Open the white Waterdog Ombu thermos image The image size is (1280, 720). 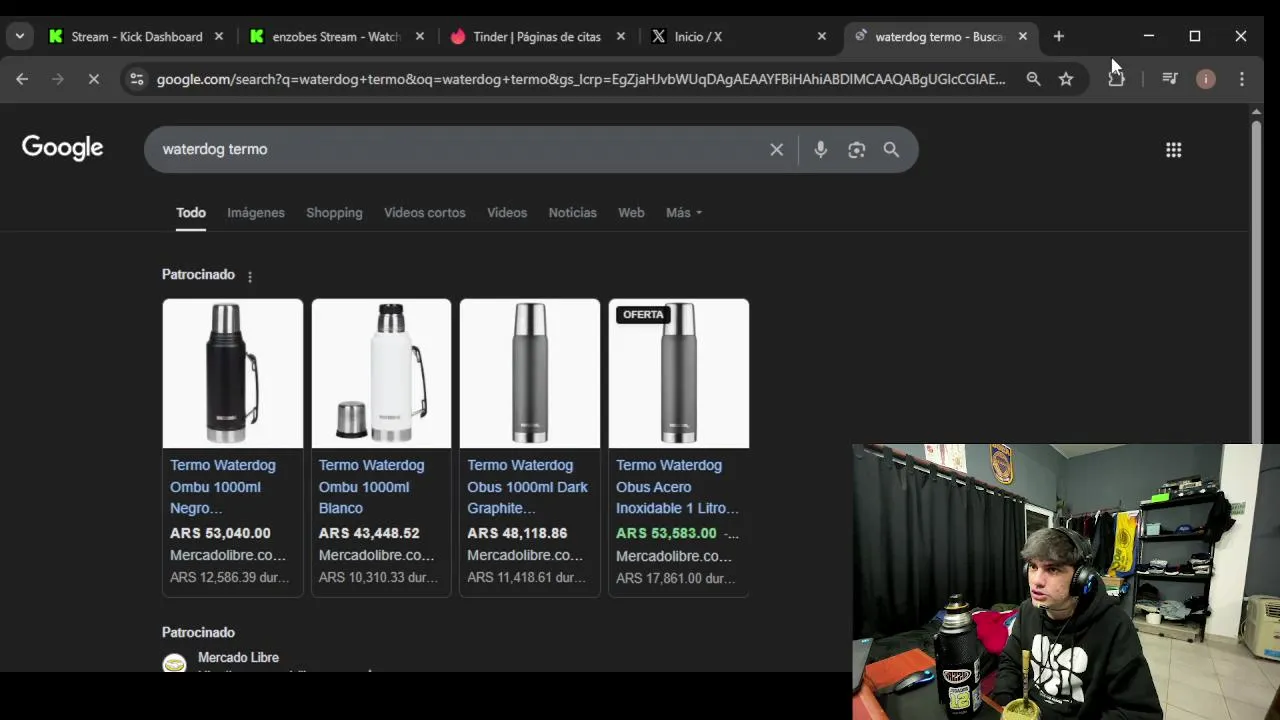(381, 373)
